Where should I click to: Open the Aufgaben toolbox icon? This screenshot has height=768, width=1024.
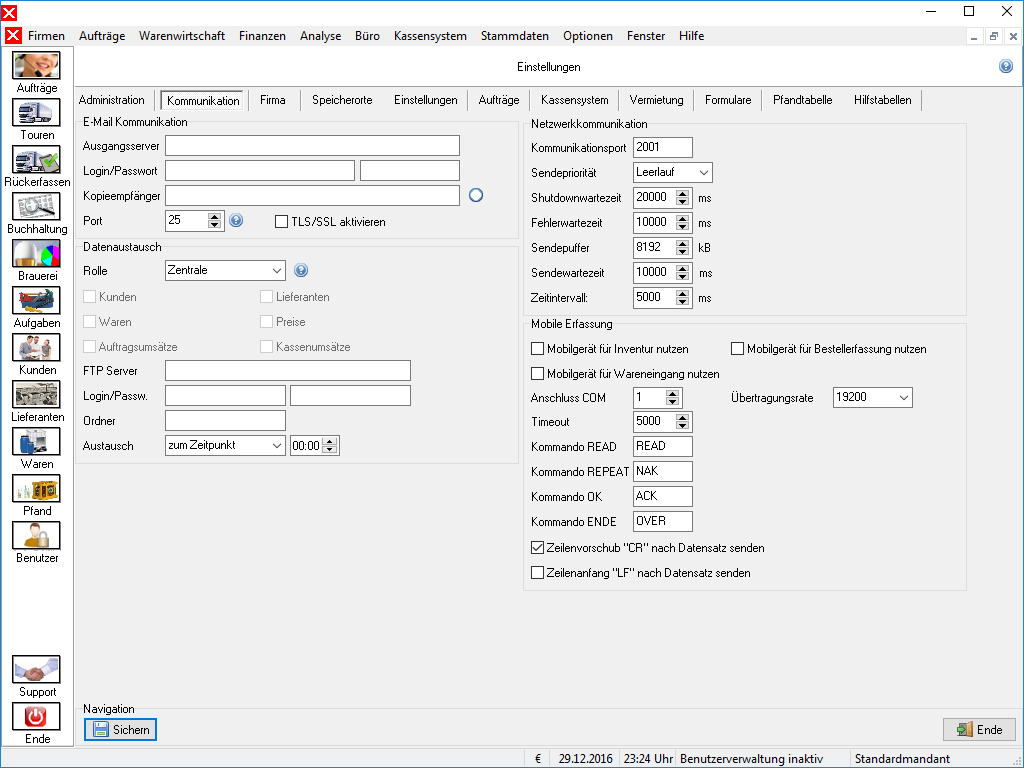pos(37,301)
